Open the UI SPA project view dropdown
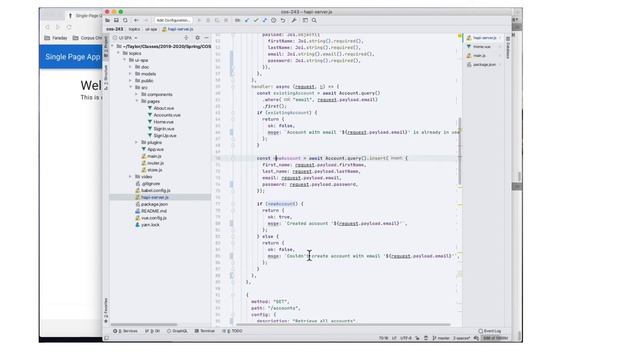This screenshot has width=640, height=360. click(x=126, y=38)
